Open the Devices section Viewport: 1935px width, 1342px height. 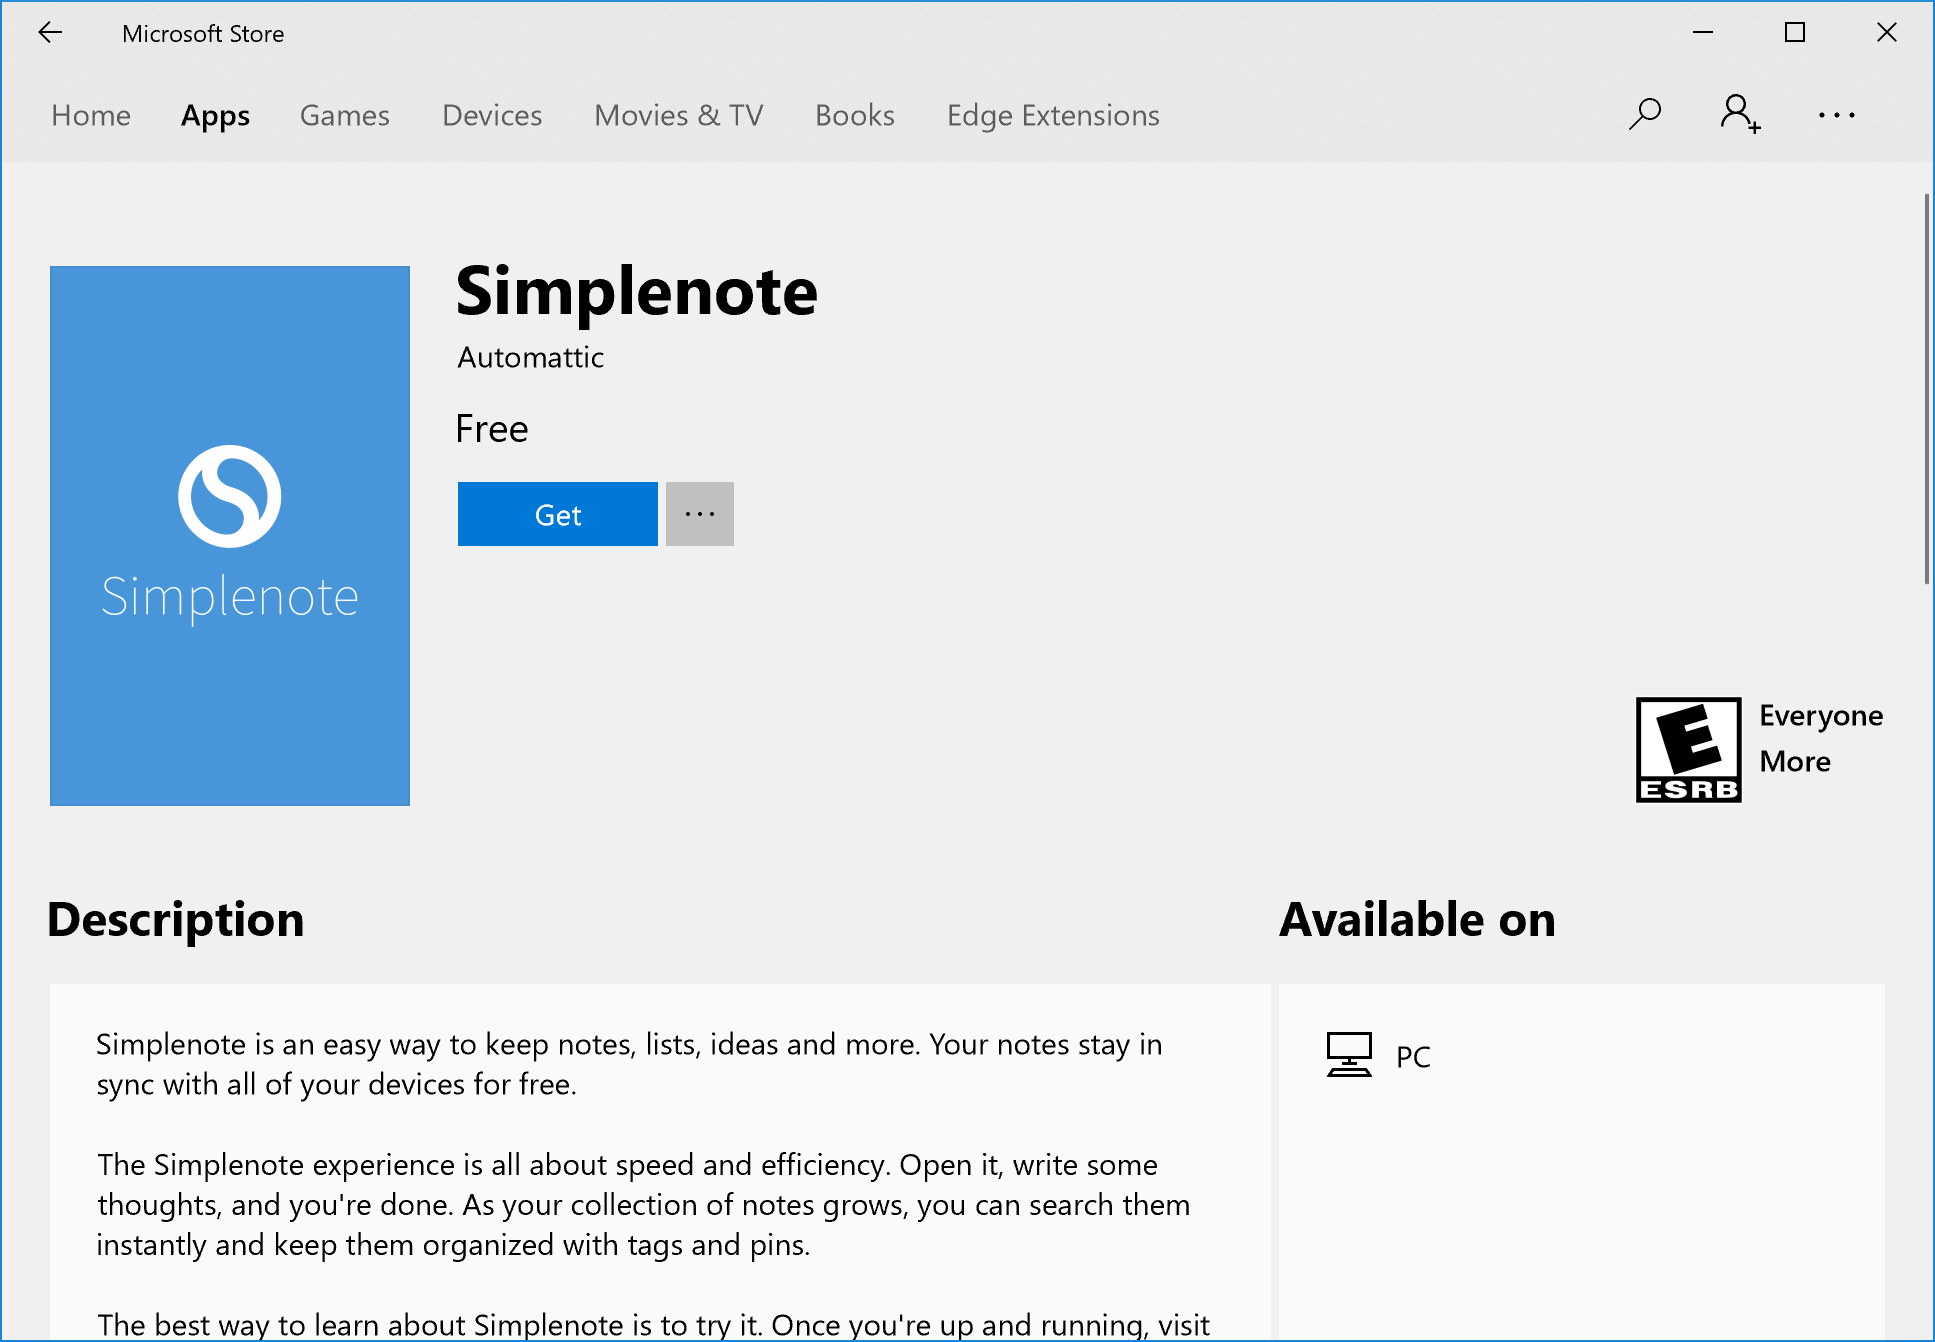tap(491, 115)
